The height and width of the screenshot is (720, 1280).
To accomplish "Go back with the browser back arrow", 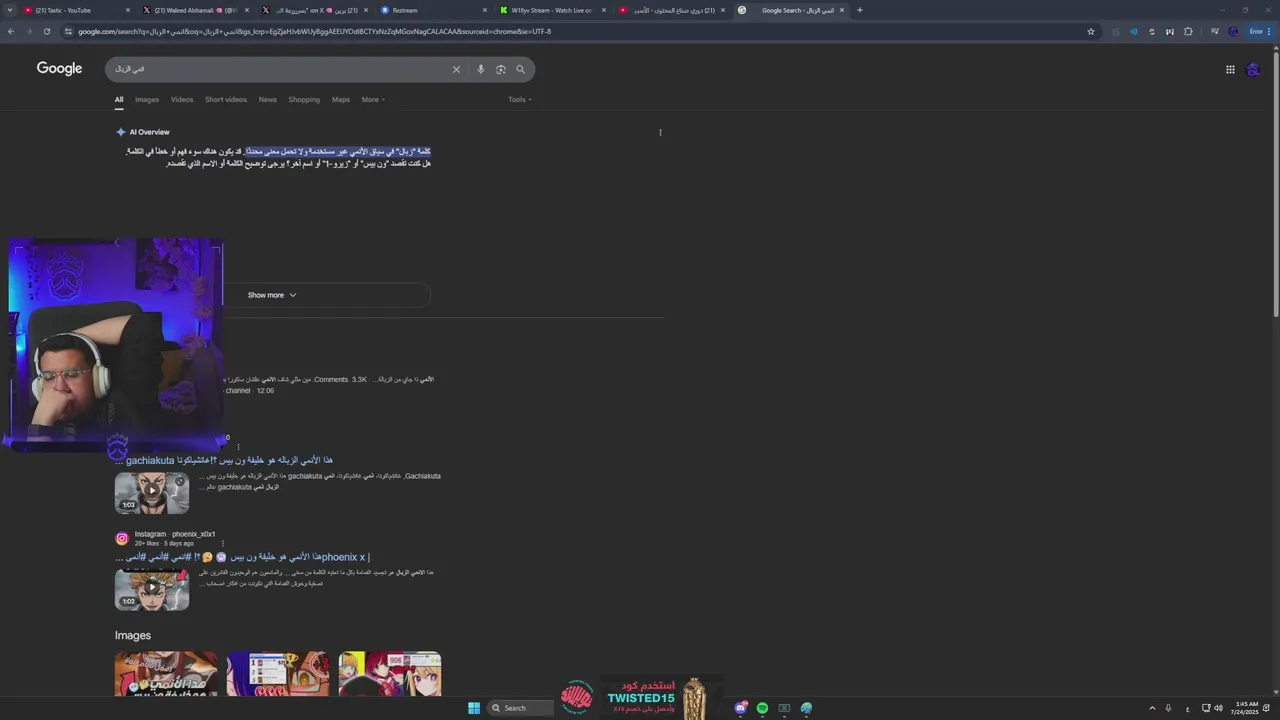I will [x=11, y=31].
